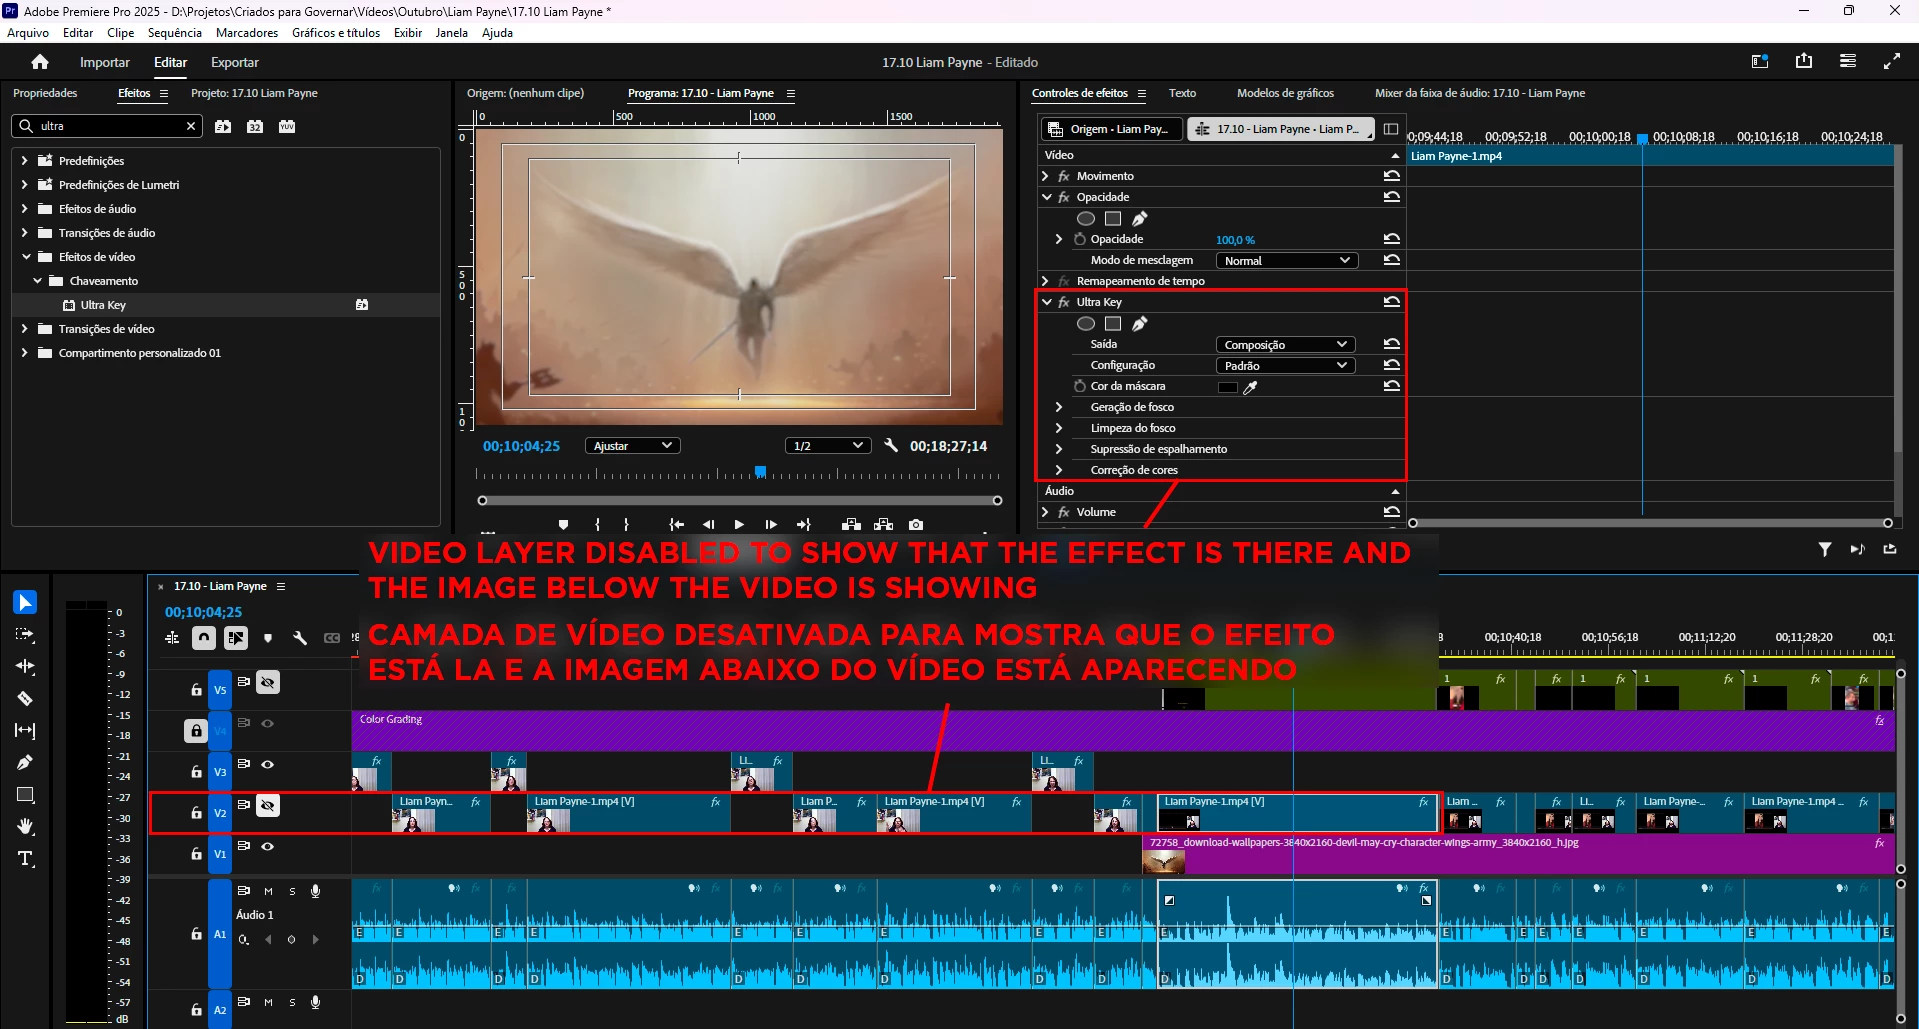Click the opacity value 100,0 %
Viewport: 1919px width, 1029px height.
point(1235,240)
